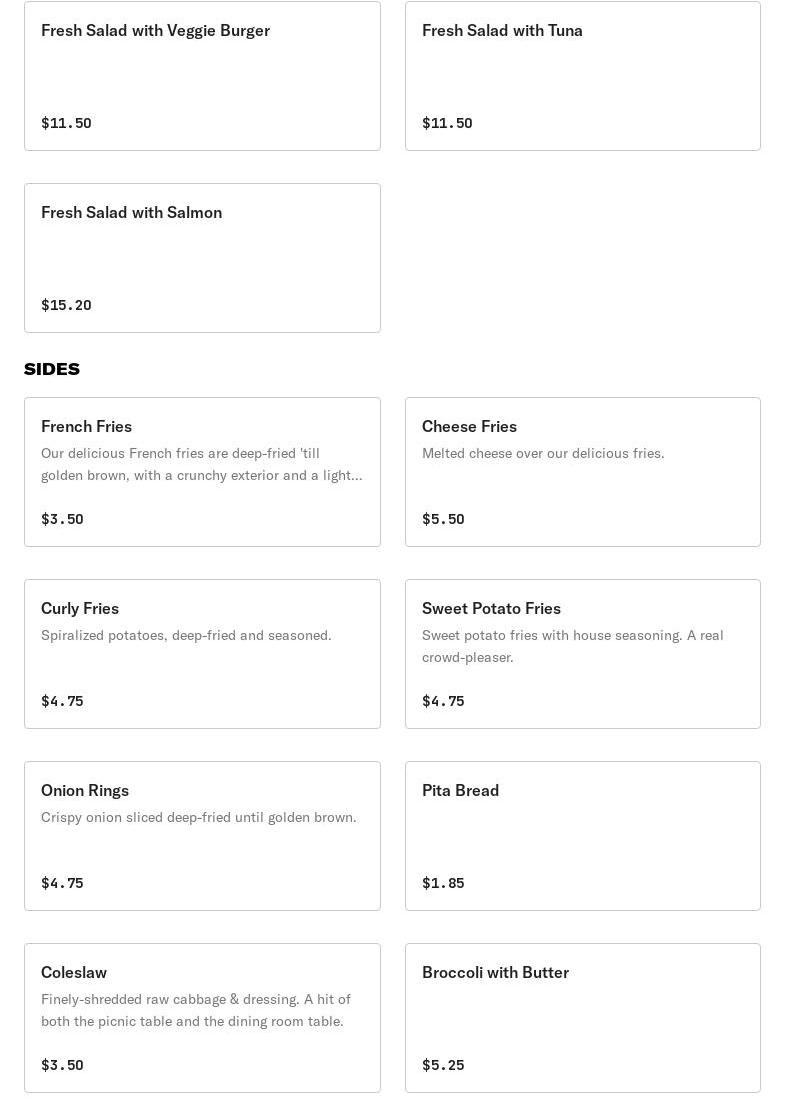Click the SIDES section heading
Screen dimensions: 785x1101
click(x=52, y=369)
